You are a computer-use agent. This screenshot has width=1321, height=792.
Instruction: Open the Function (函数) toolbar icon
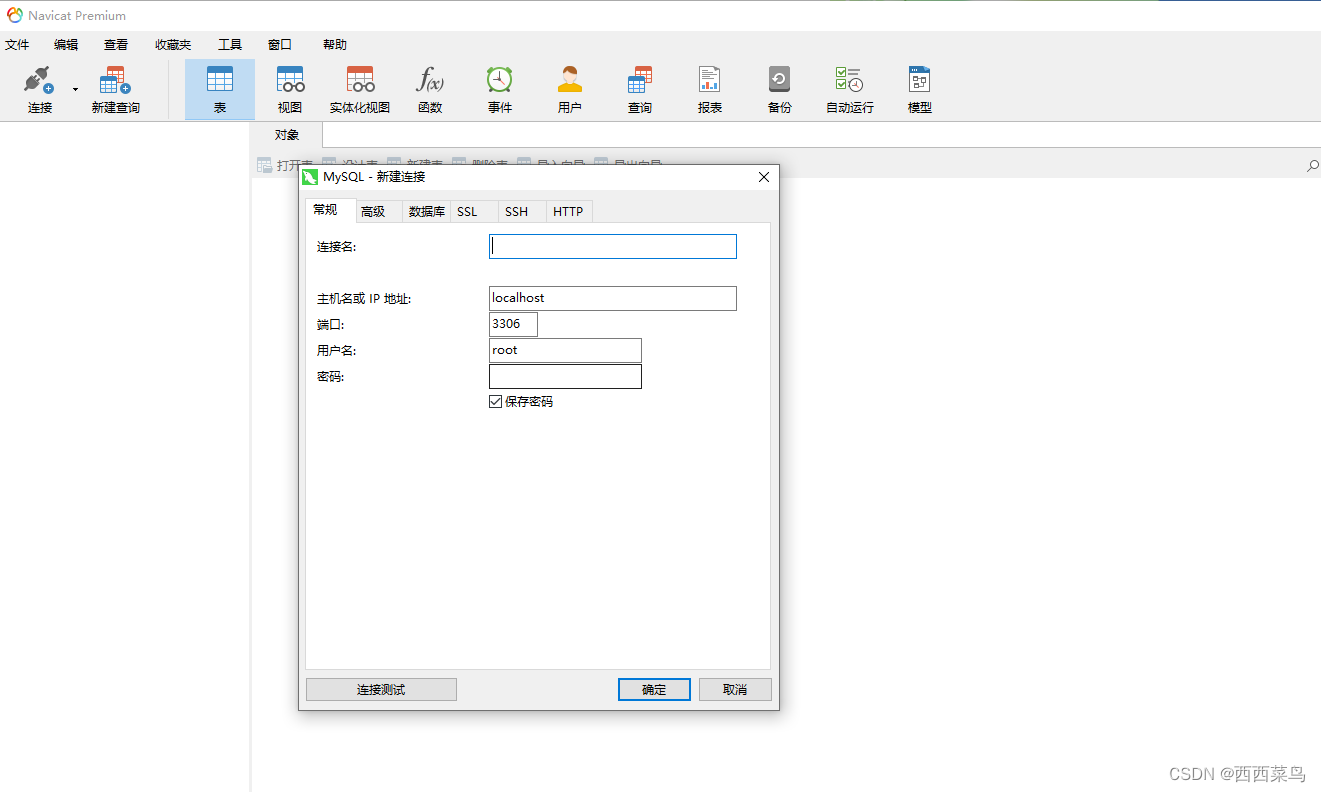(x=430, y=80)
